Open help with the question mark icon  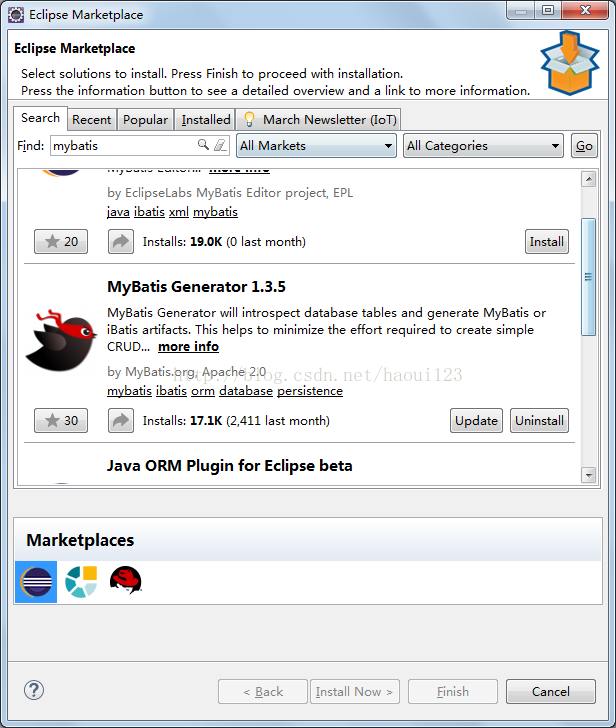pyautogui.click(x=34, y=690)
